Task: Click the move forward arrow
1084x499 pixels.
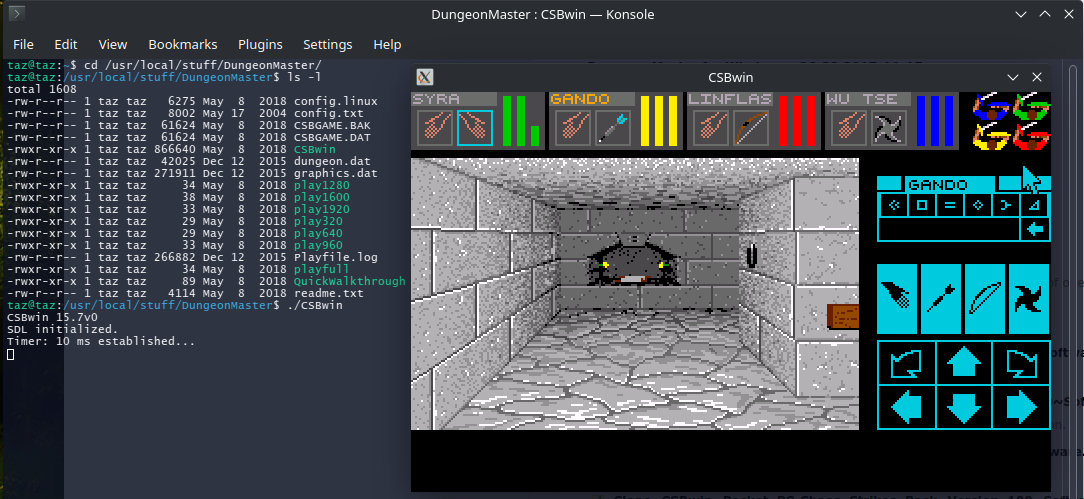Action: (963, 362)
